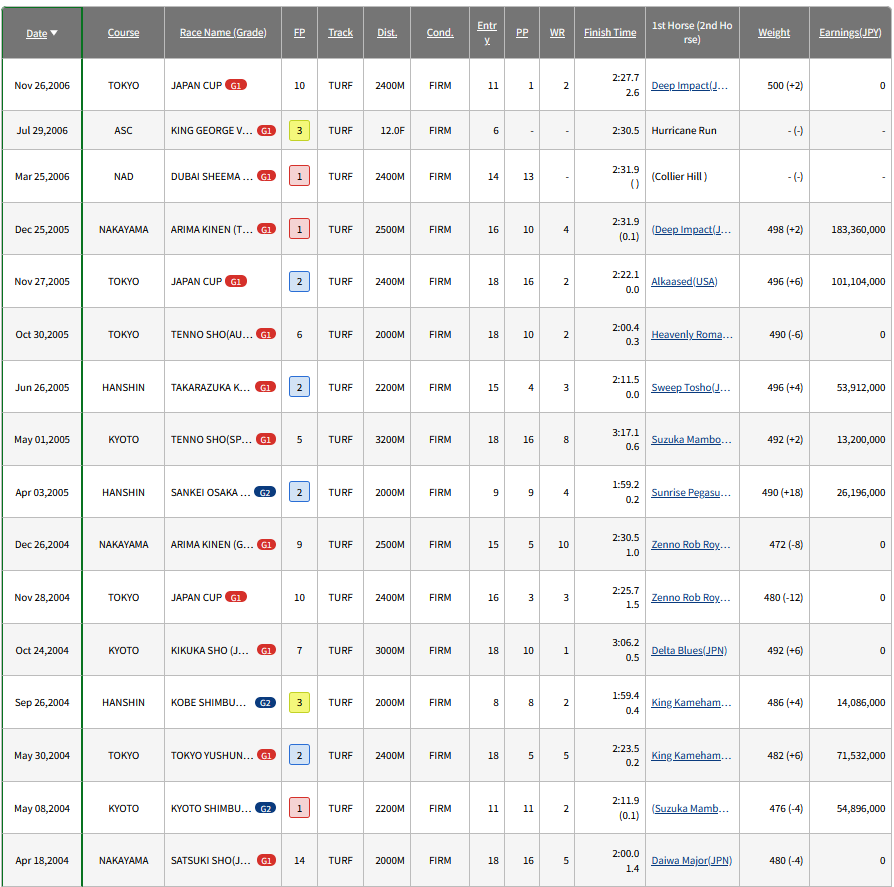Sort by Earnings(JPY) column header
Viewport: 894px width, 887px height.
[850, 32]
